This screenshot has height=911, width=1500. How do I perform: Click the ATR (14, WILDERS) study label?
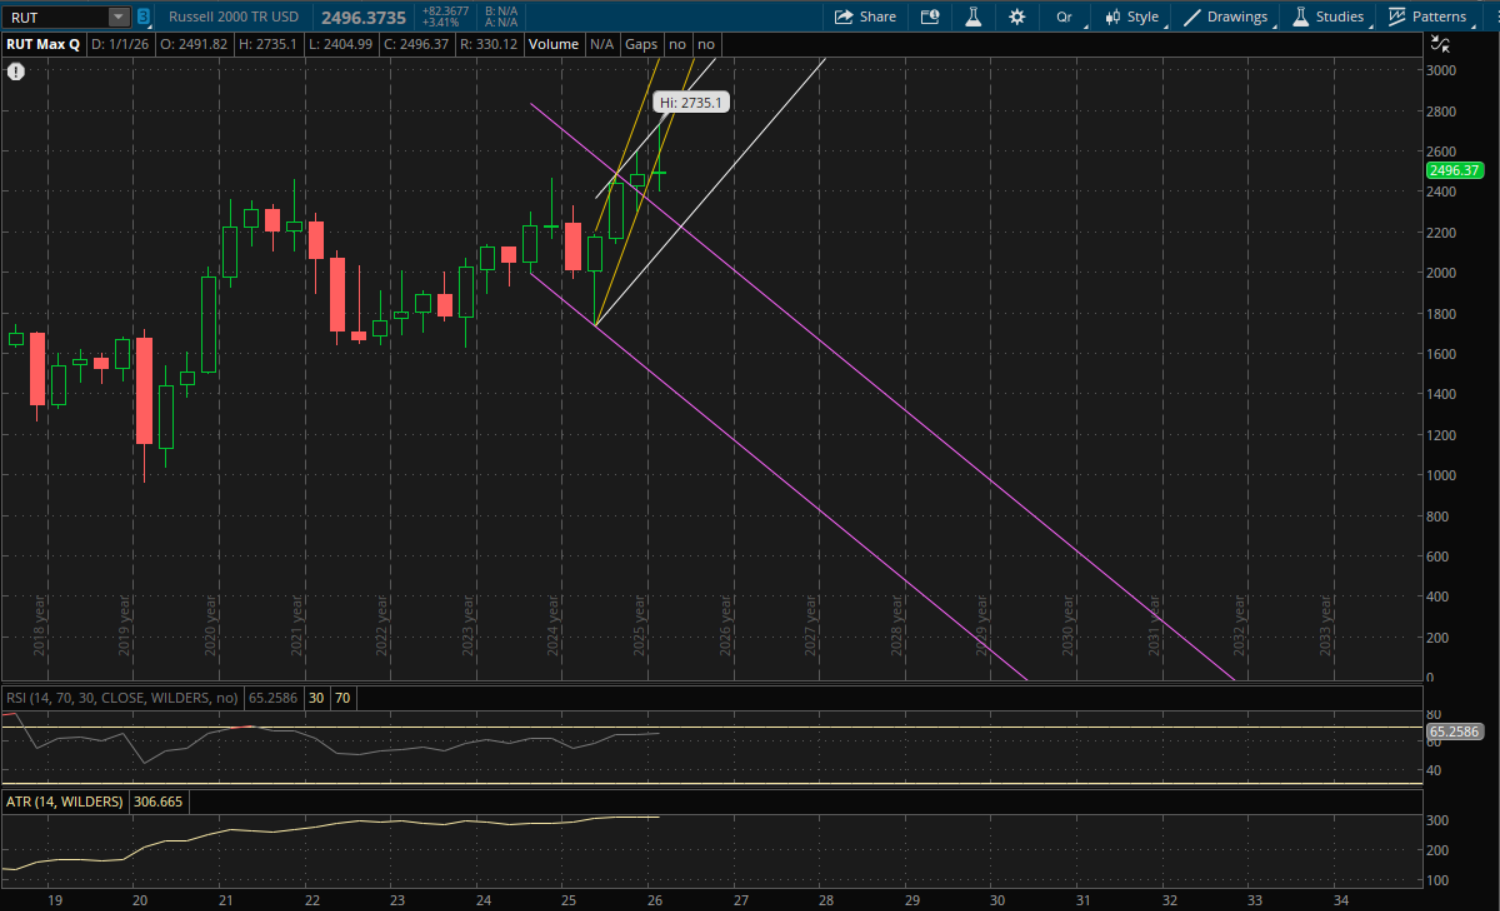(64, 802)
